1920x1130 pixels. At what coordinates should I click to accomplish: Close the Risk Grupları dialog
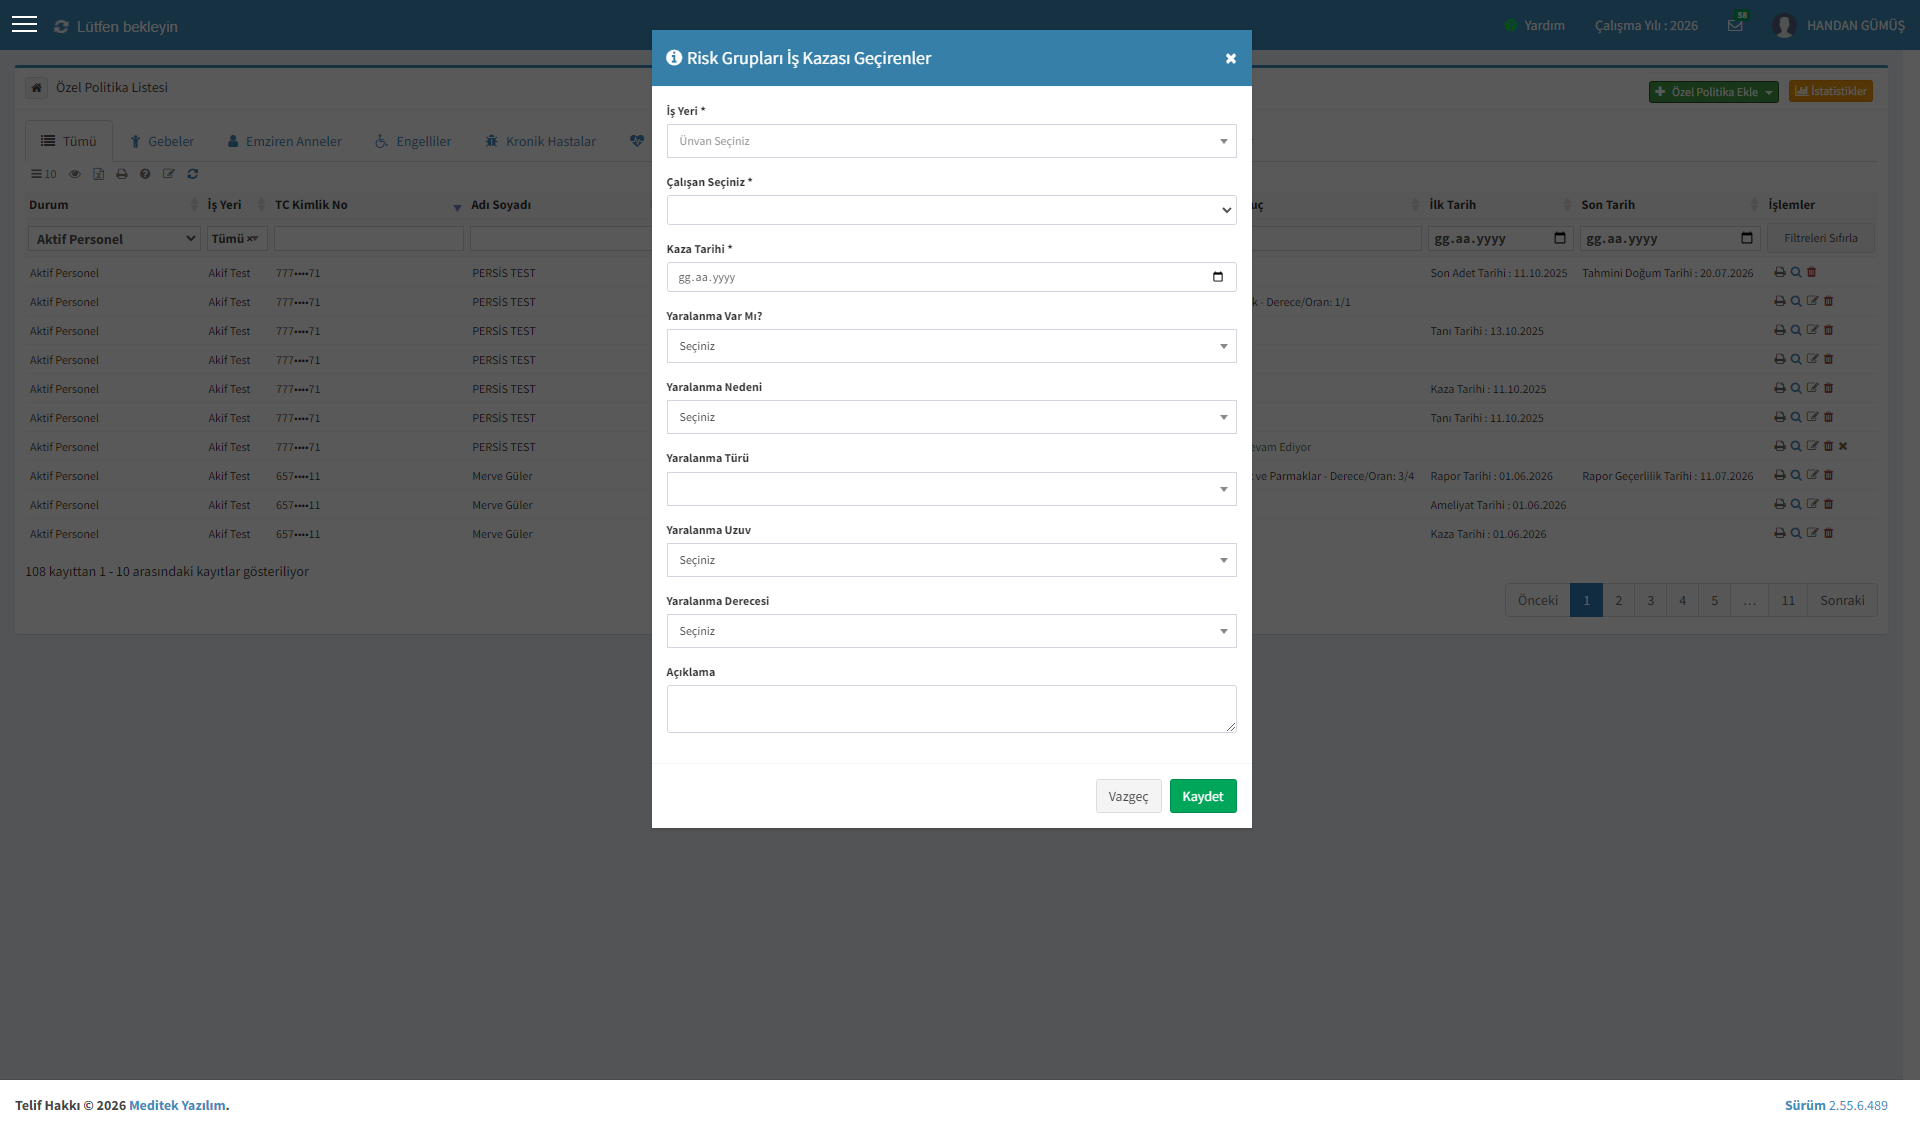(x=1231, y=58)
